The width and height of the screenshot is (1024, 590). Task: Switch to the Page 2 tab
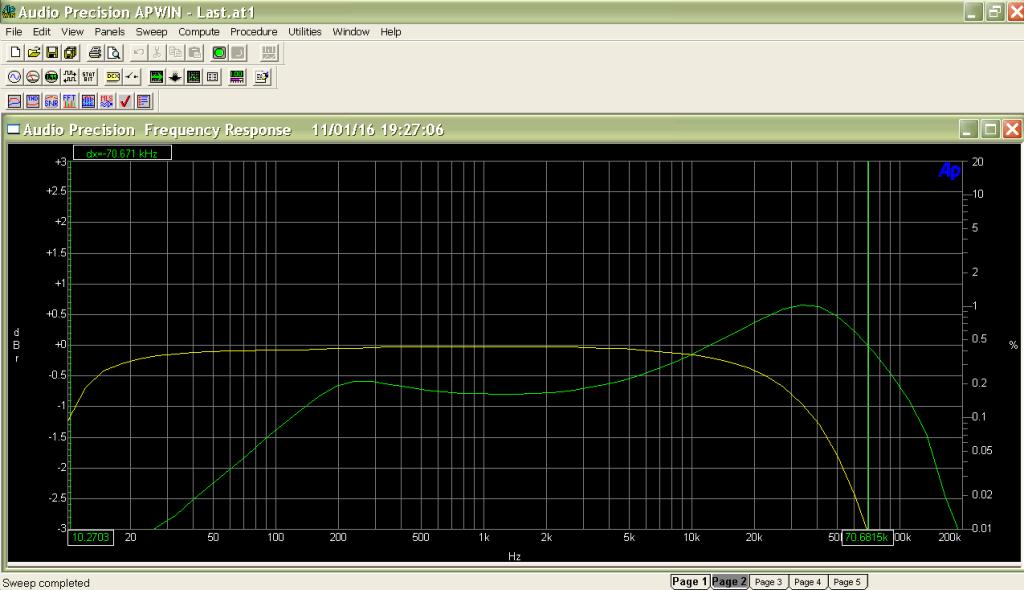729,582
